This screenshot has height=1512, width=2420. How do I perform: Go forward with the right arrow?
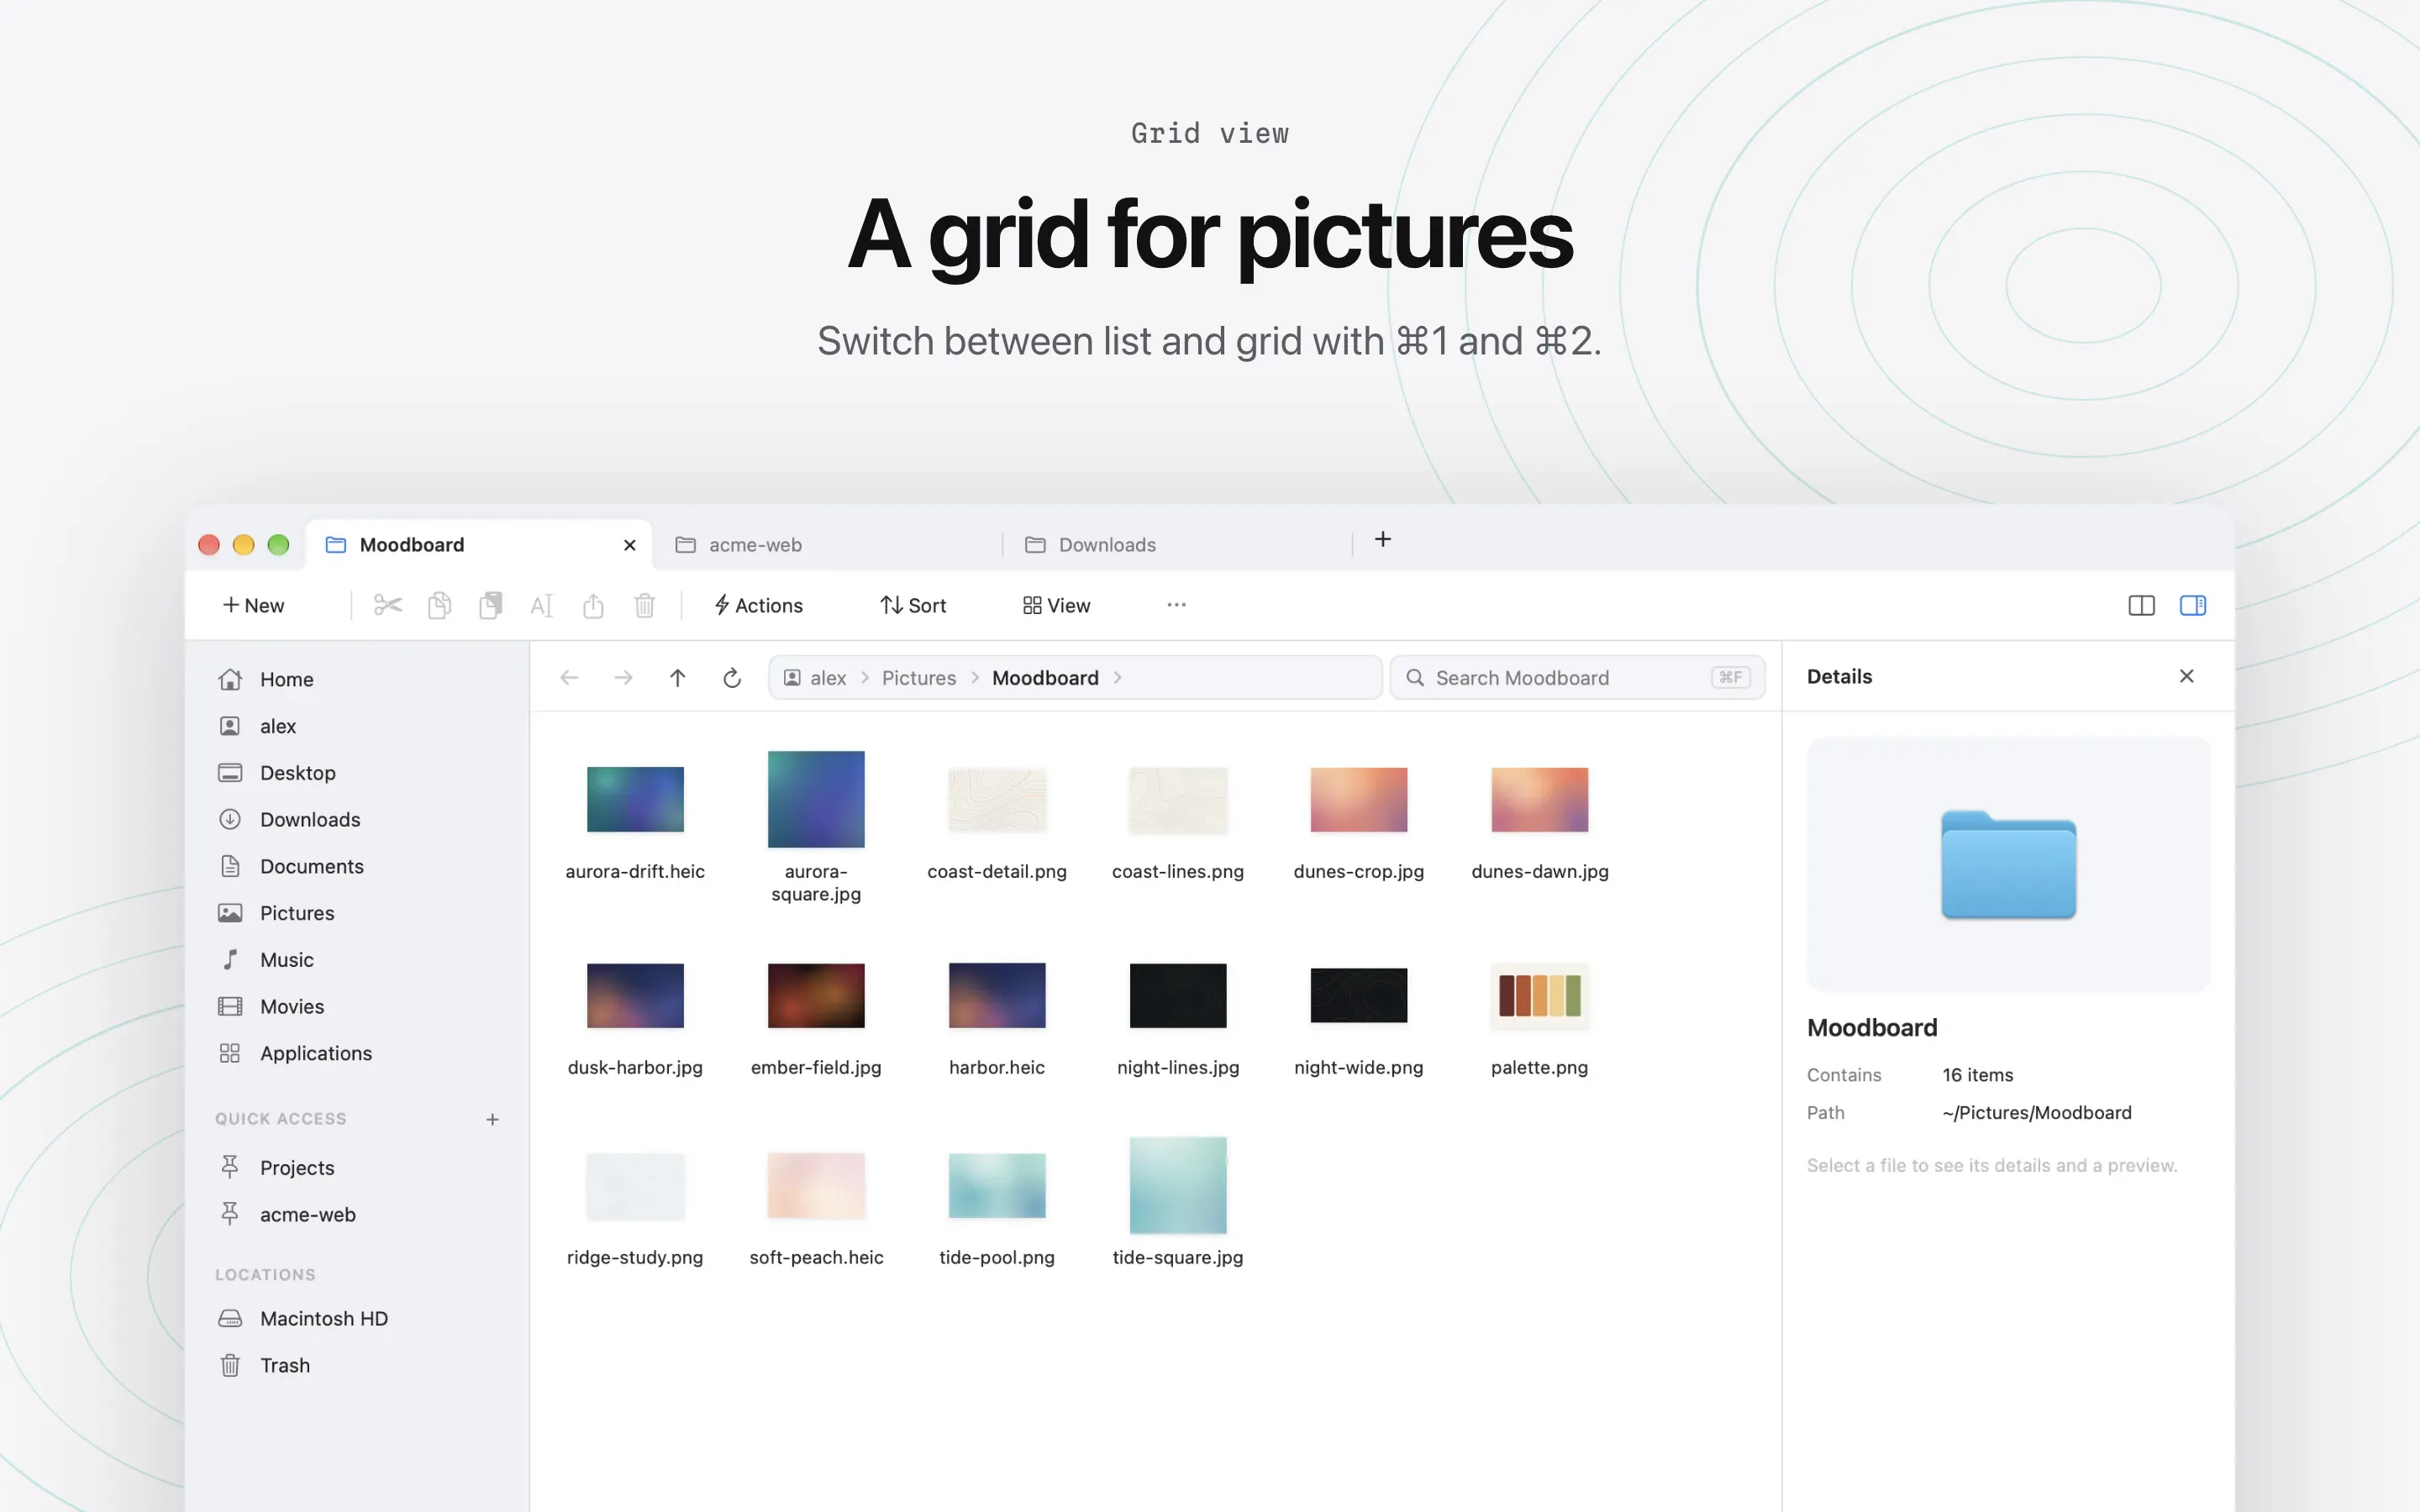pyautogui.click(x=624, y=678)
